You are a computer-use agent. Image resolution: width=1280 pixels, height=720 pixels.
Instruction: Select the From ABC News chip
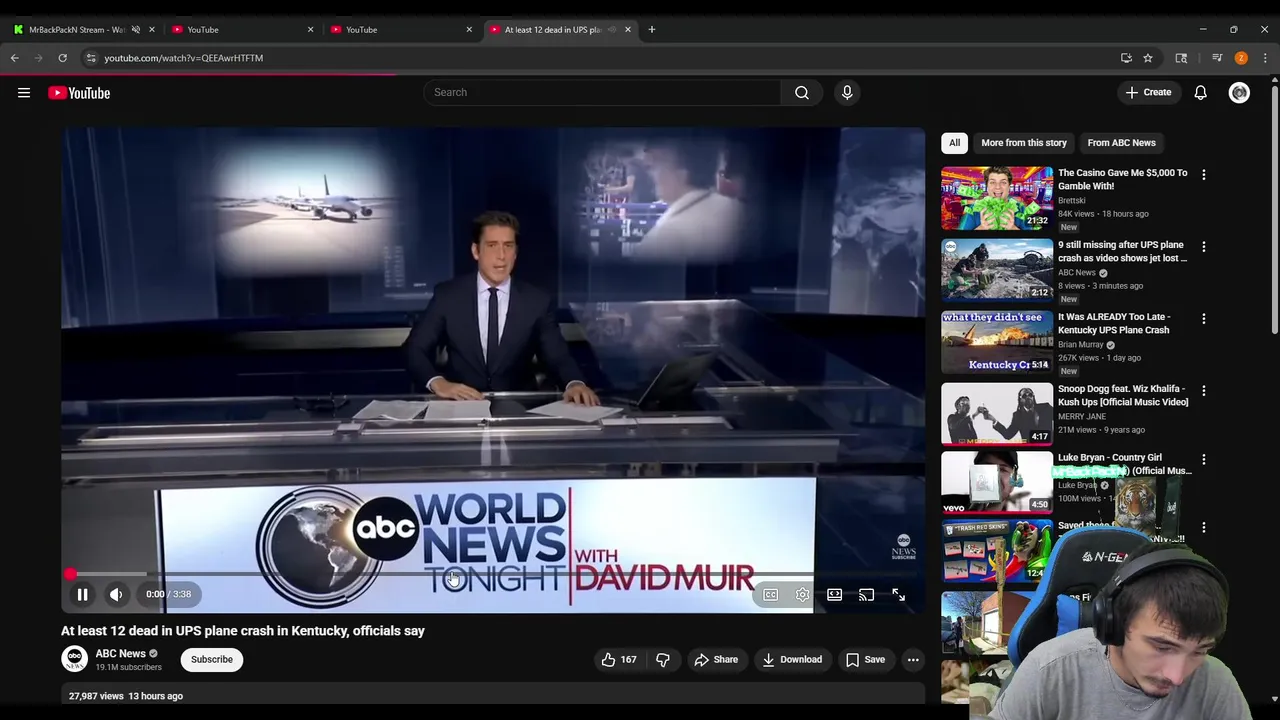pos(1121,143)
